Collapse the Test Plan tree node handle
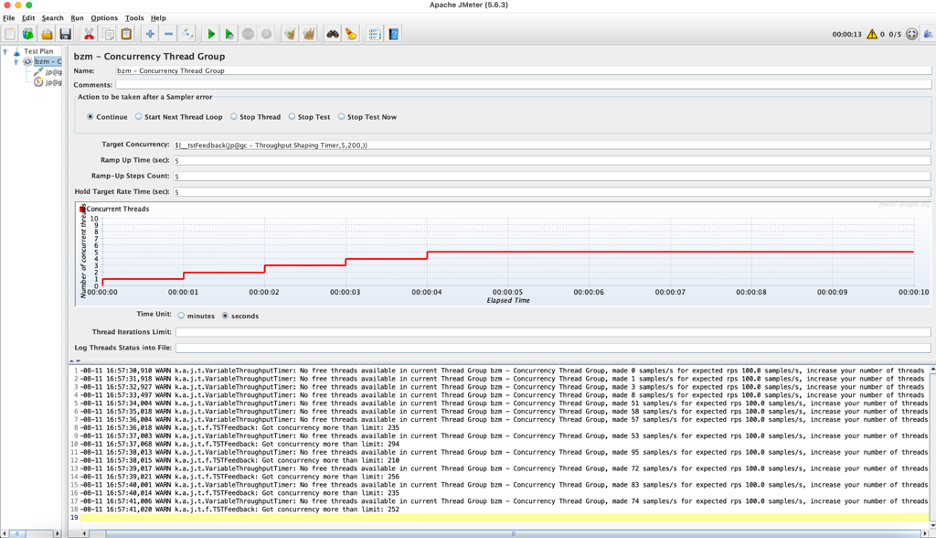The width and height of the screenshot is (936, 538). click(5, 51)
